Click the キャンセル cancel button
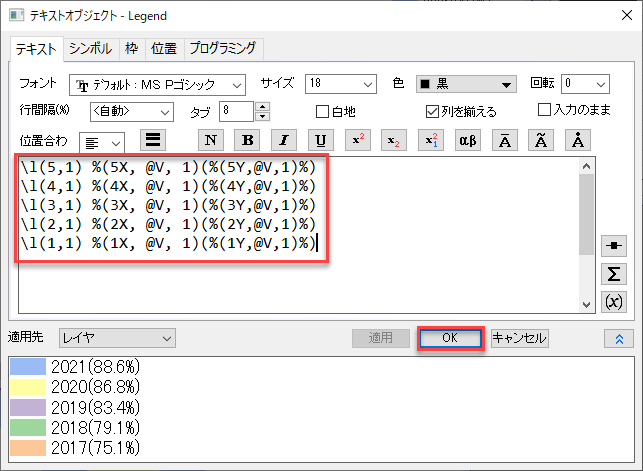The height and width of the screenshot is (471, 643). pos(520,338)
